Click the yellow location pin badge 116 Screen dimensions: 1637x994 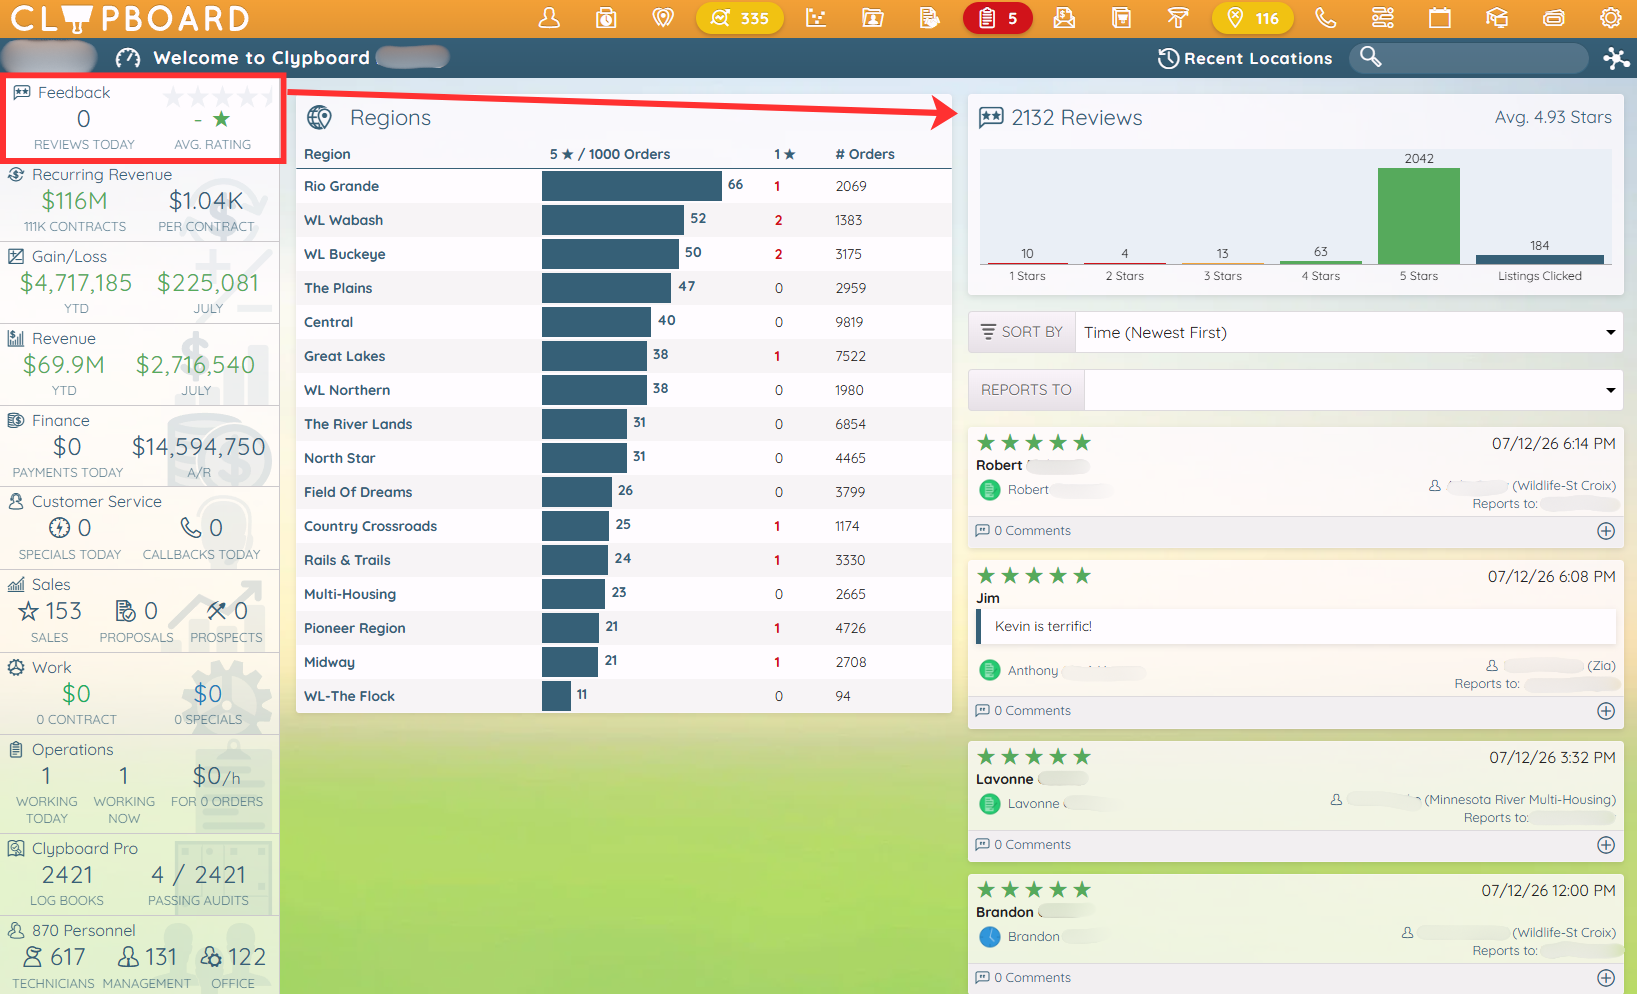coord(1253,18)
